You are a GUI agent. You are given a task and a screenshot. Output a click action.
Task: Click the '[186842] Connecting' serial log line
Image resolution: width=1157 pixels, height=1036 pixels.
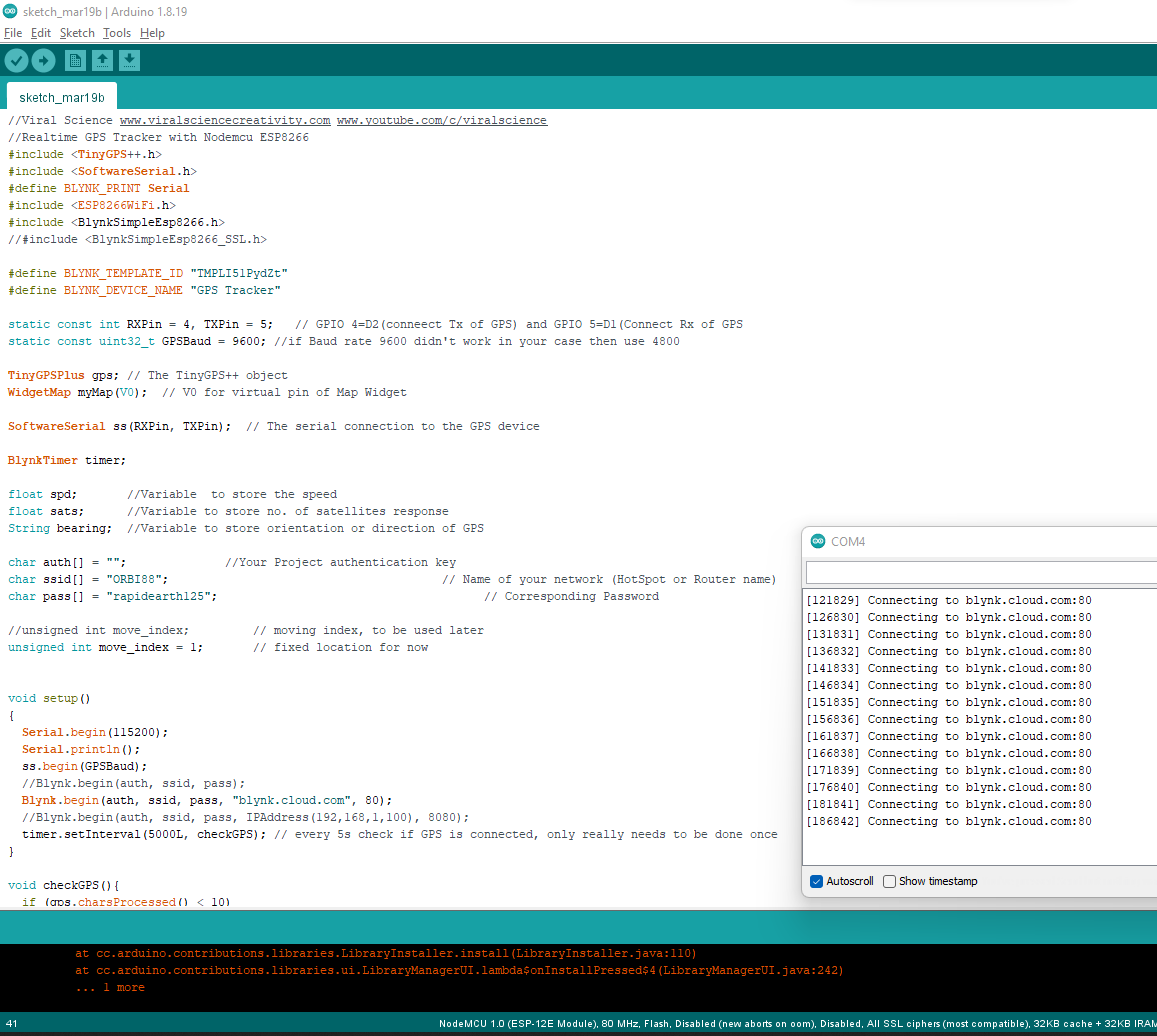[x=949, y=821]
